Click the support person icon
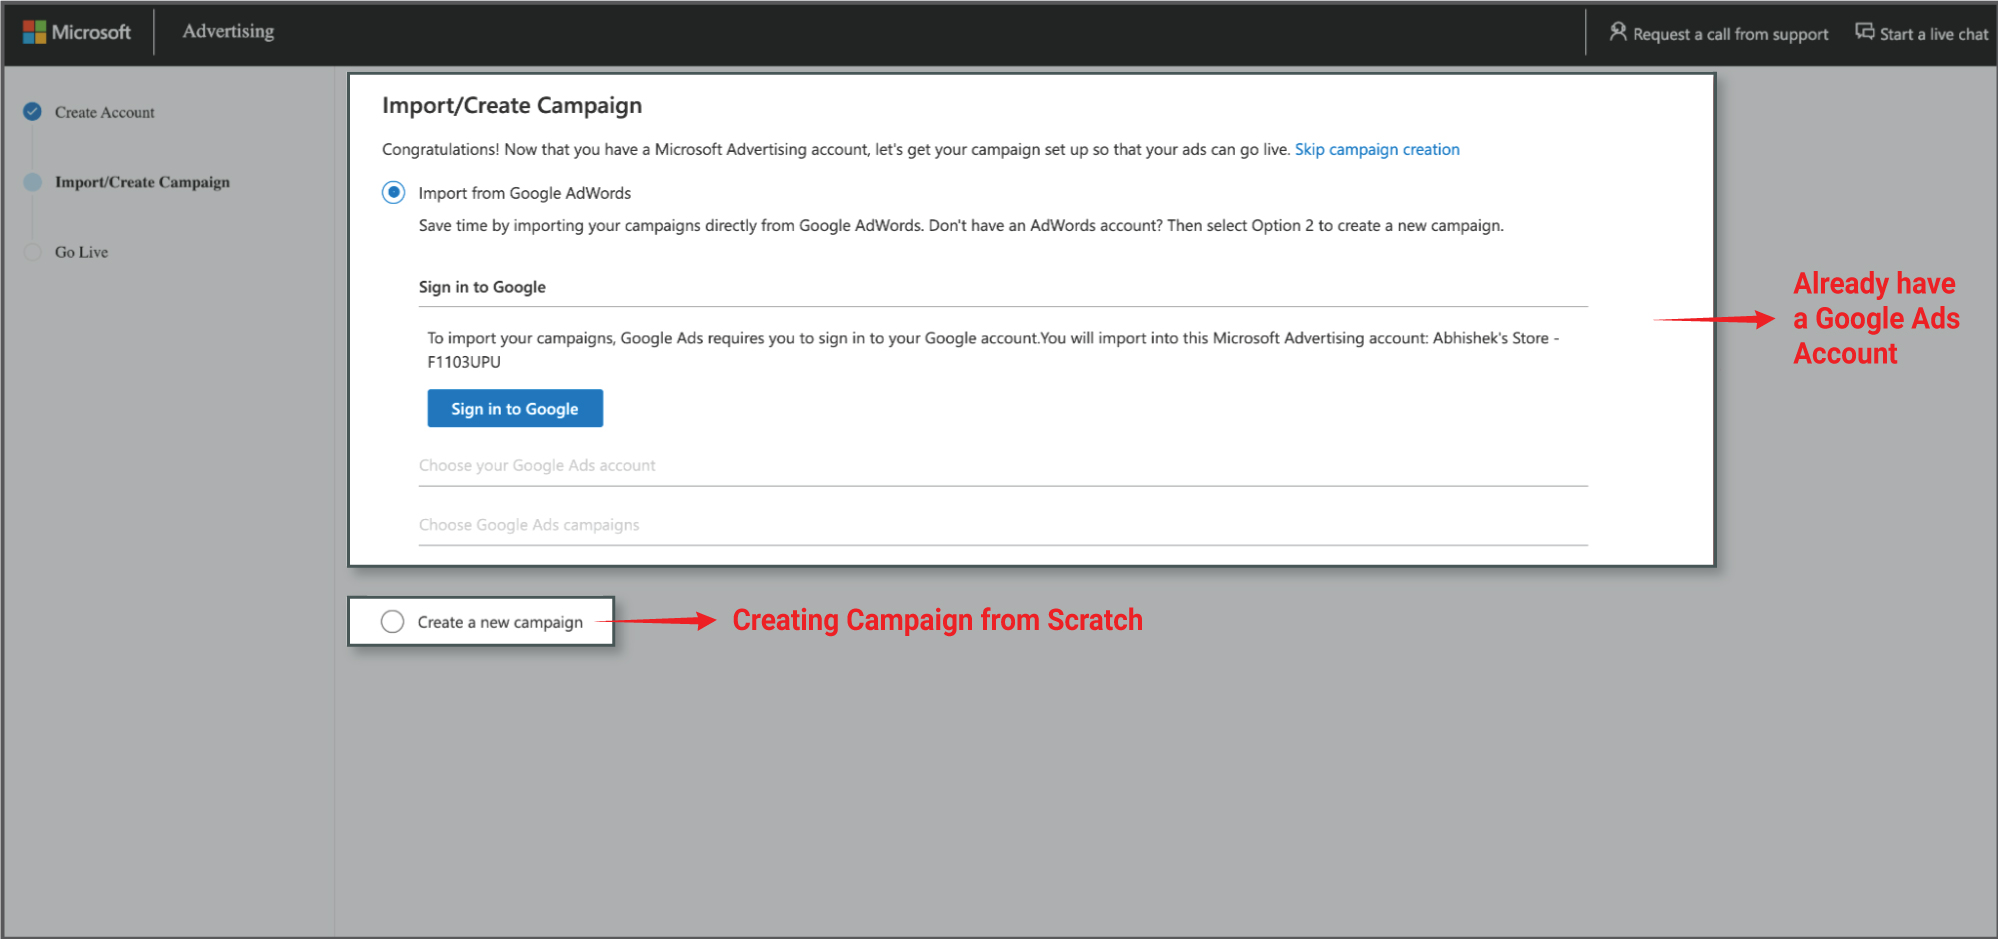The image size is (1998, 939). 1617,32
